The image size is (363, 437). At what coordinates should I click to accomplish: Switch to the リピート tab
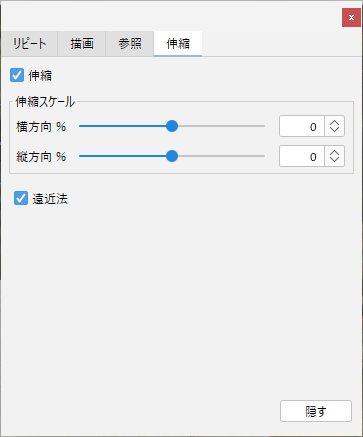point(29,44)
